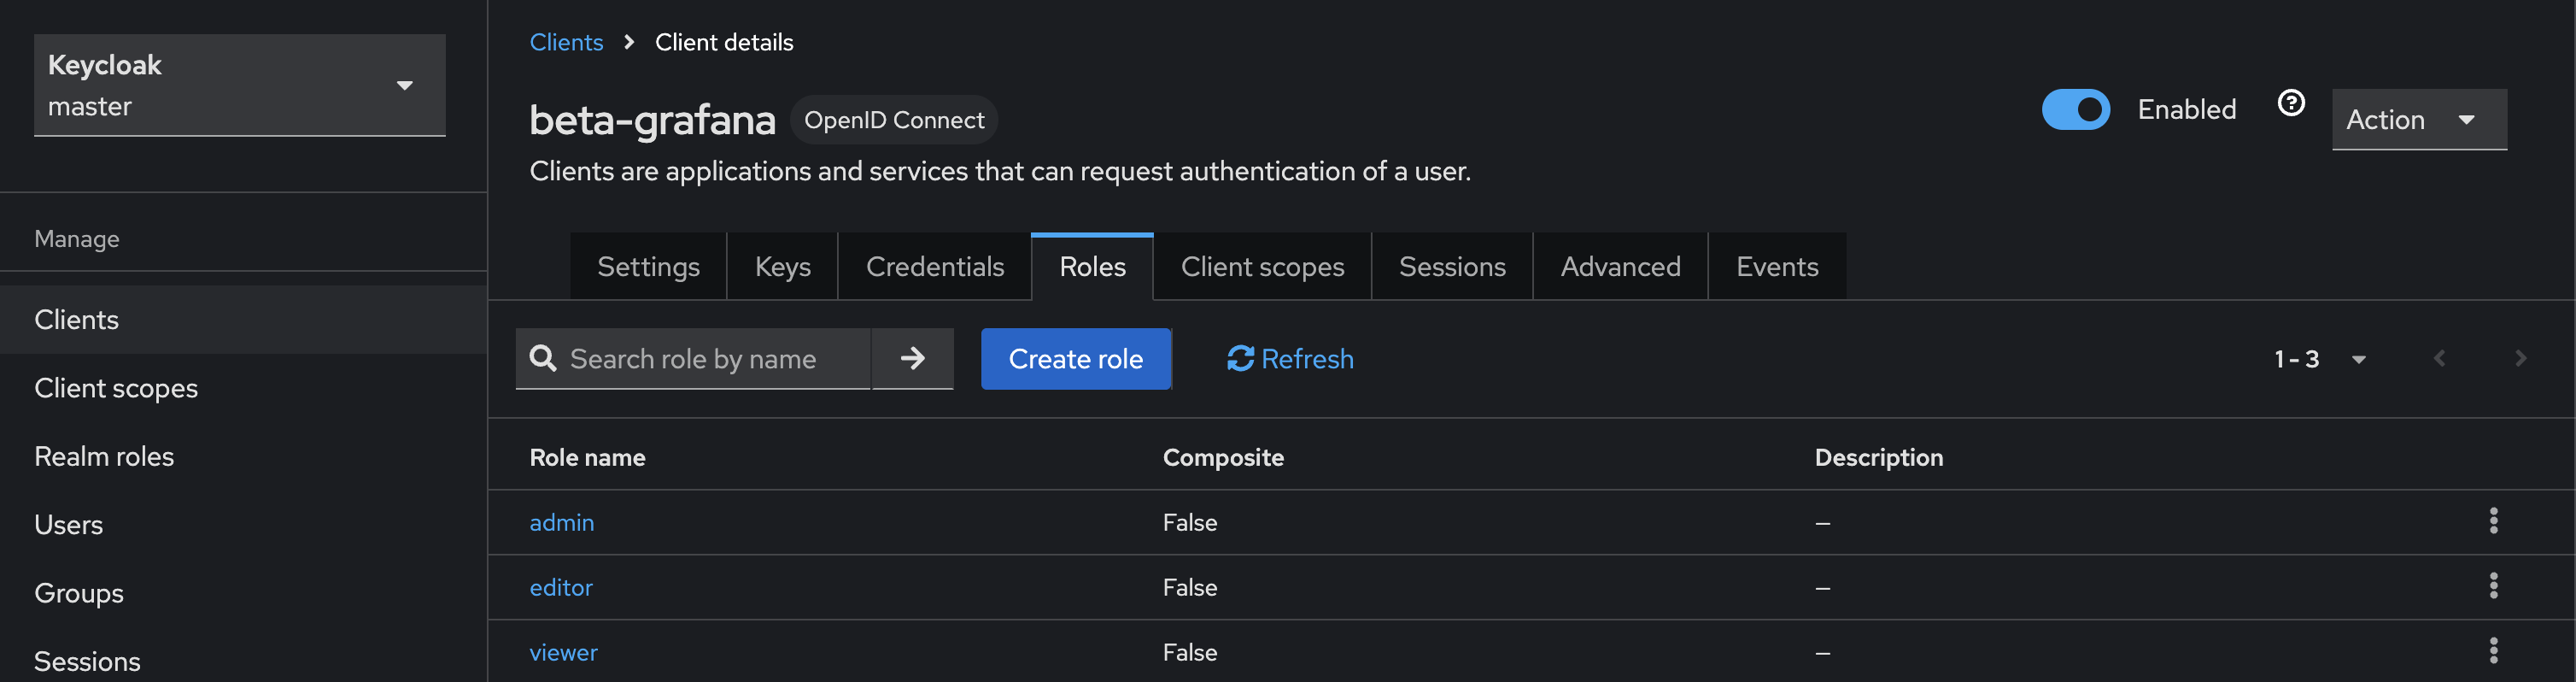Select the Roles tab
2576x682 pixels.
click(x=1092, y=267)
